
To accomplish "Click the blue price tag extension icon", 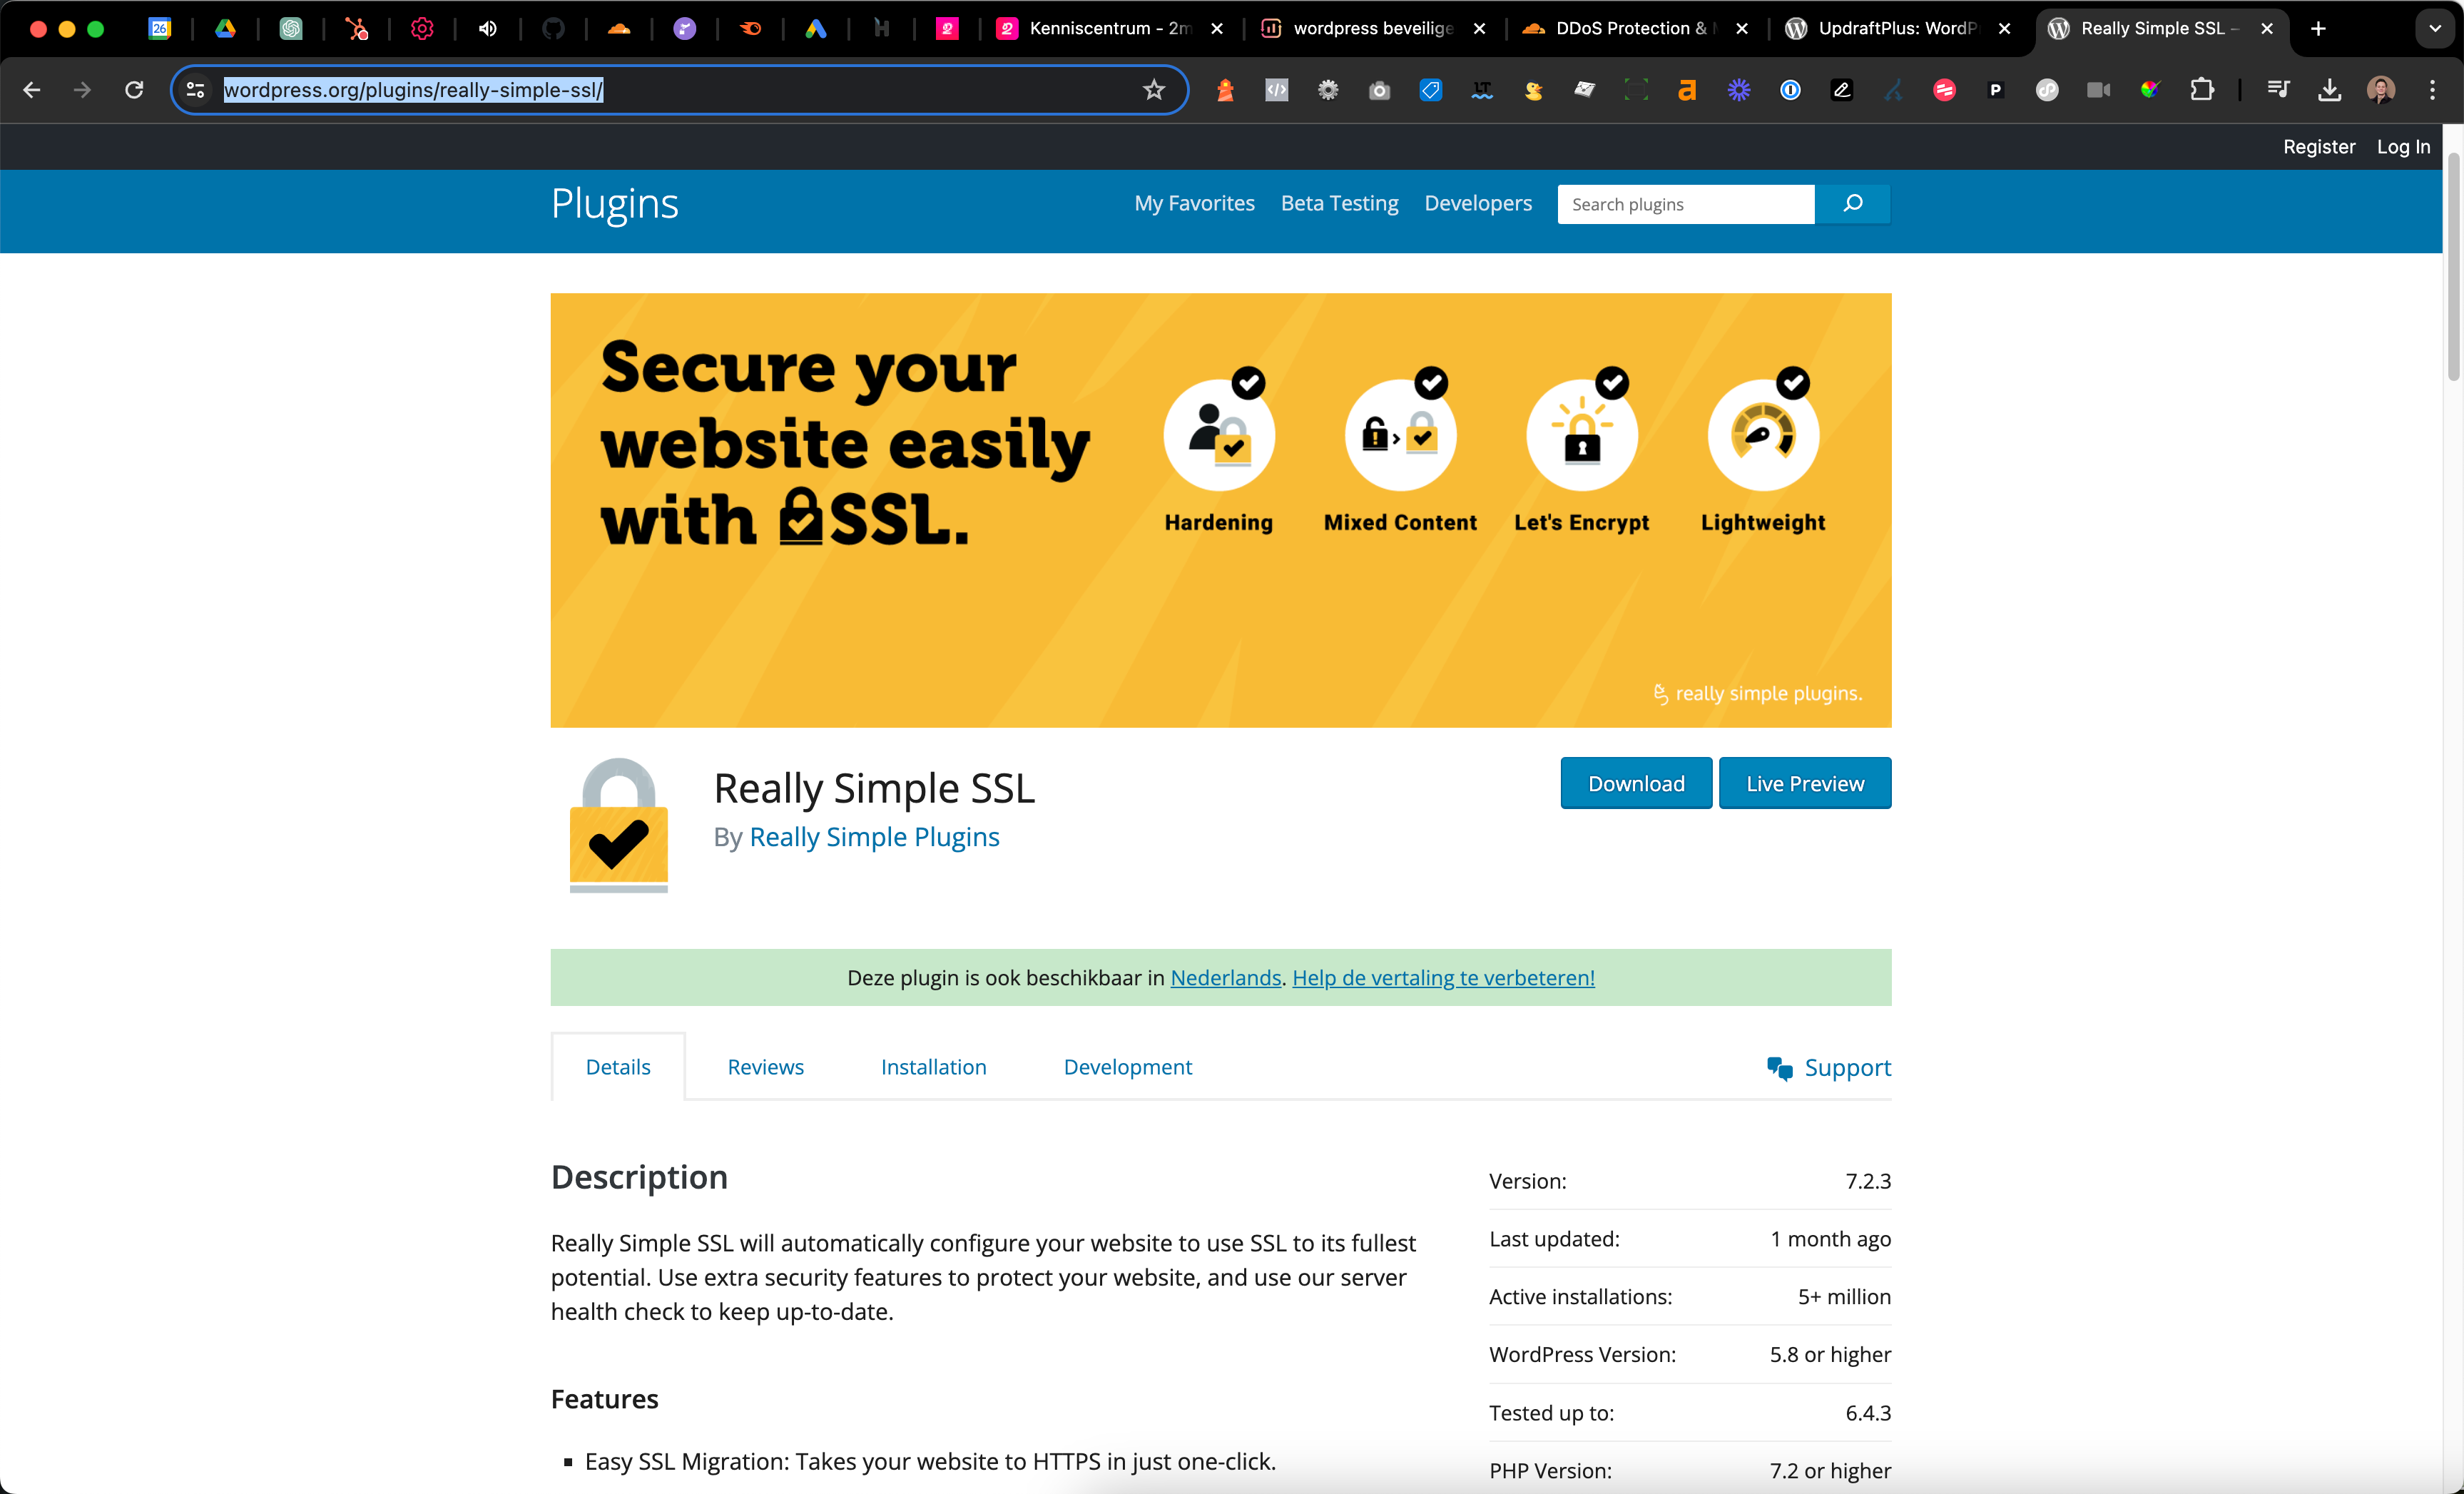I will (x=1431, y=90).
